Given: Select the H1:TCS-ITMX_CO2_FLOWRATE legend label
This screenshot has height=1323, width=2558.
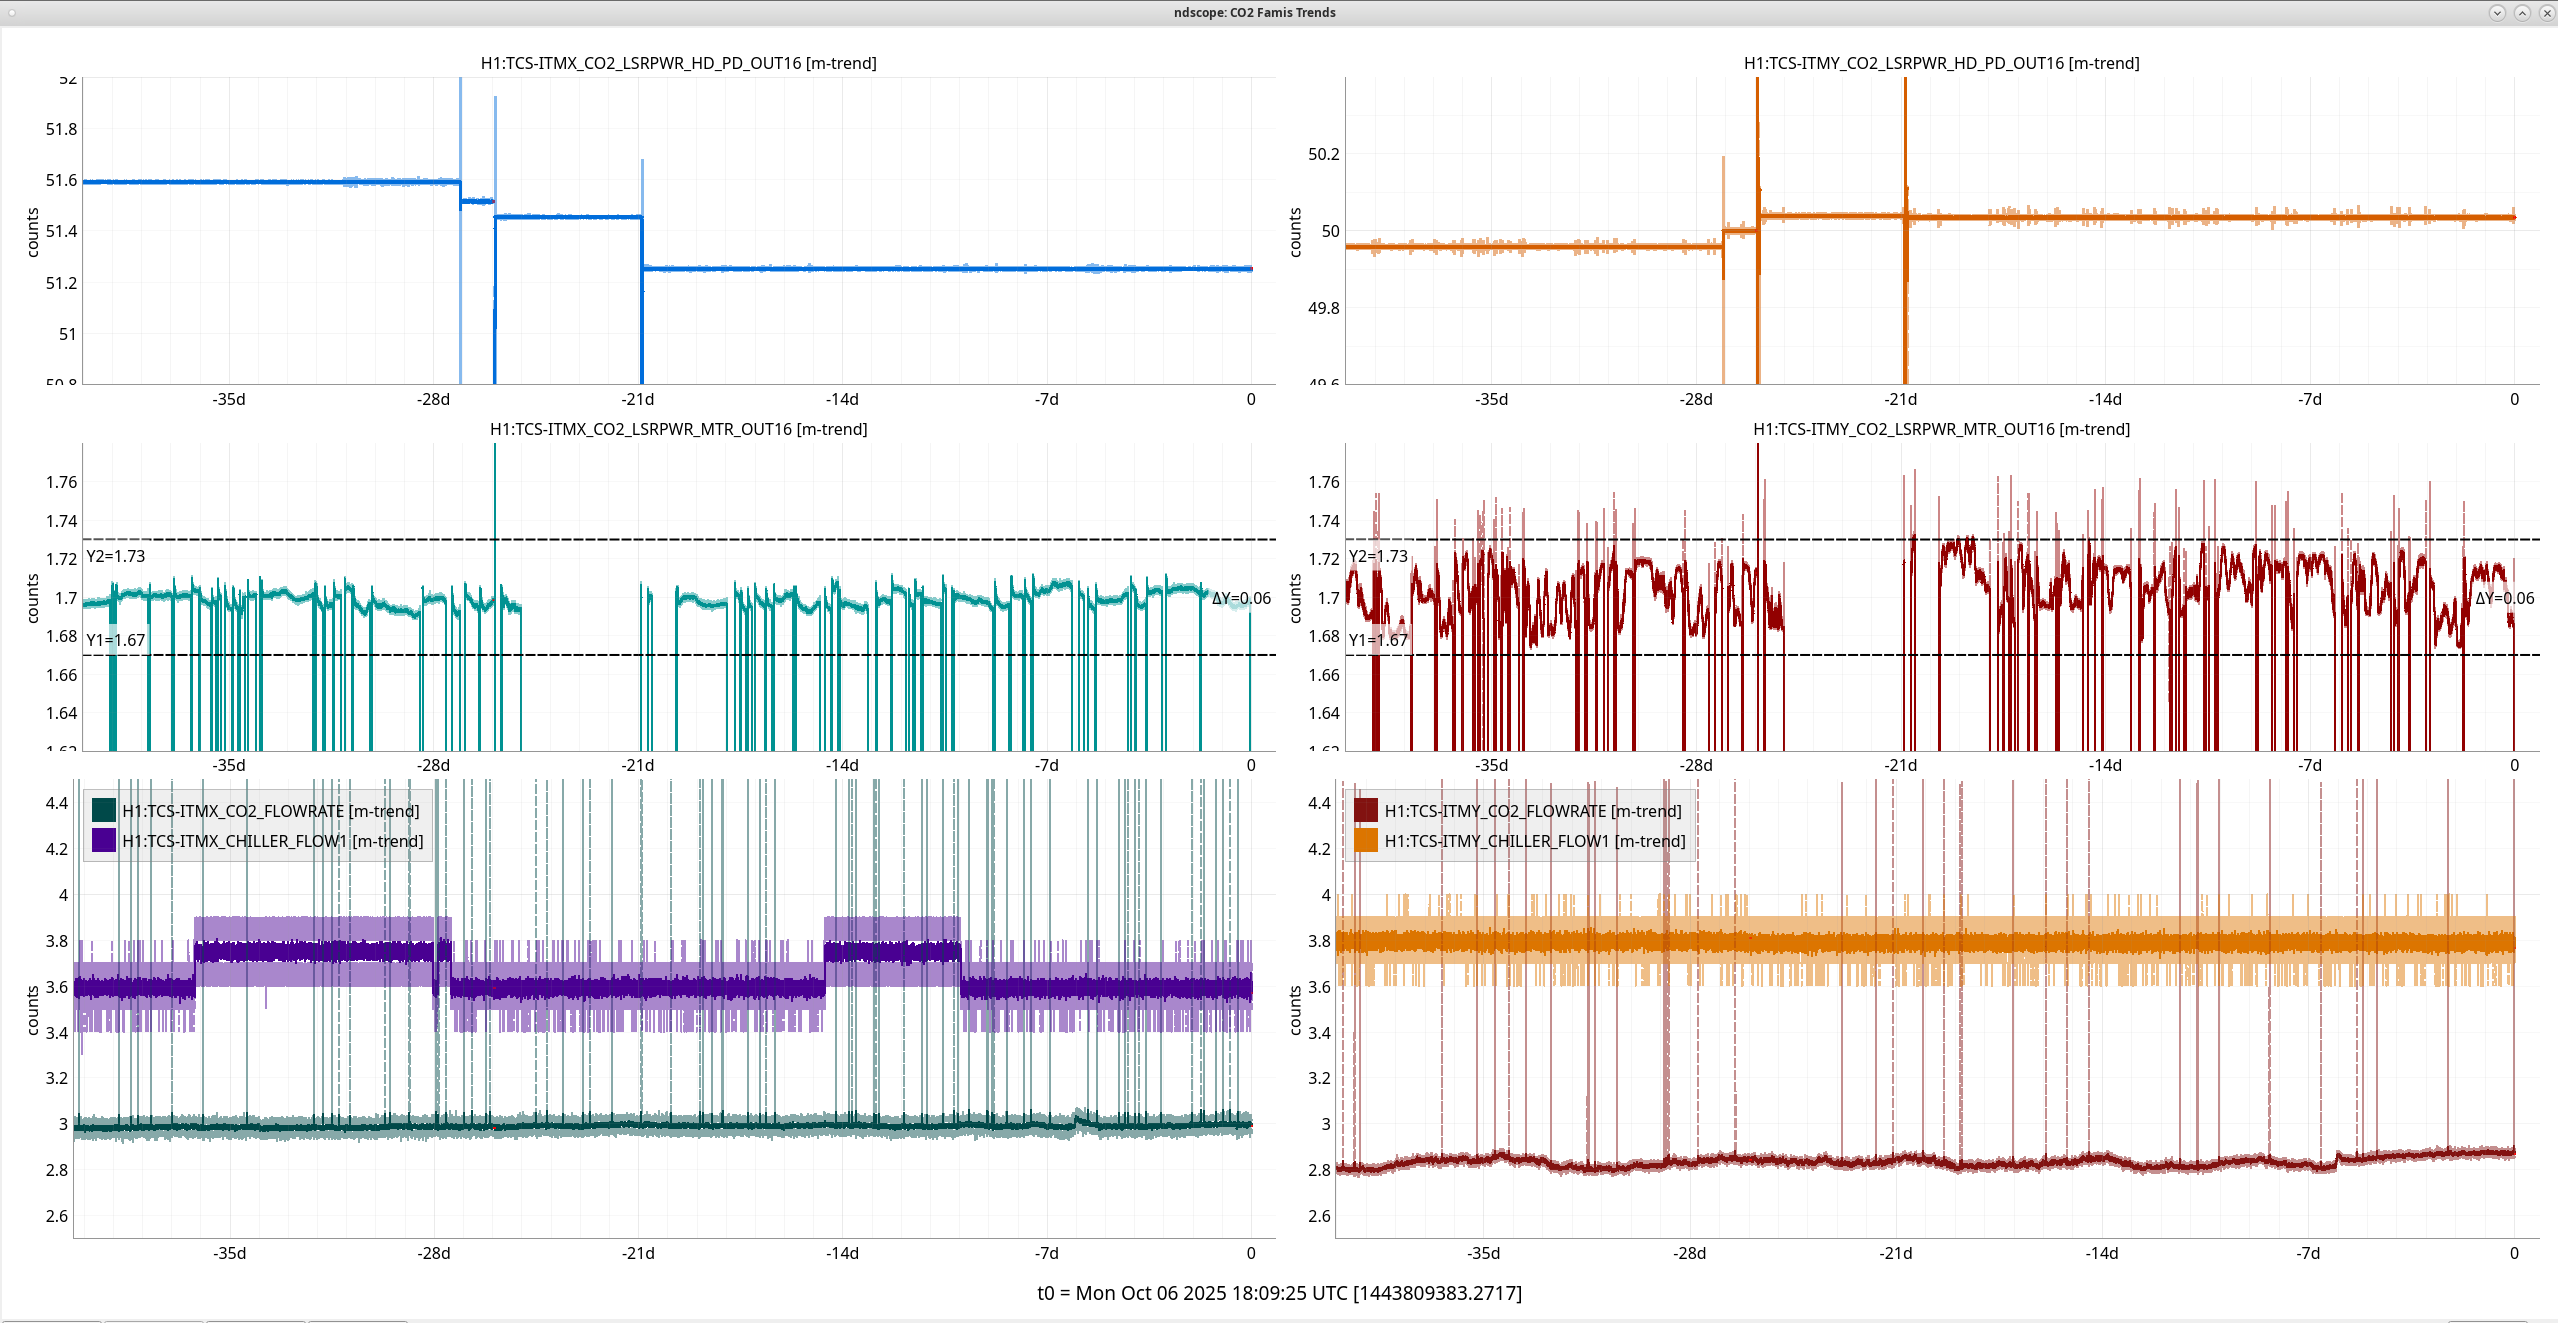Looking at the screenshot, I should [270, 811].
